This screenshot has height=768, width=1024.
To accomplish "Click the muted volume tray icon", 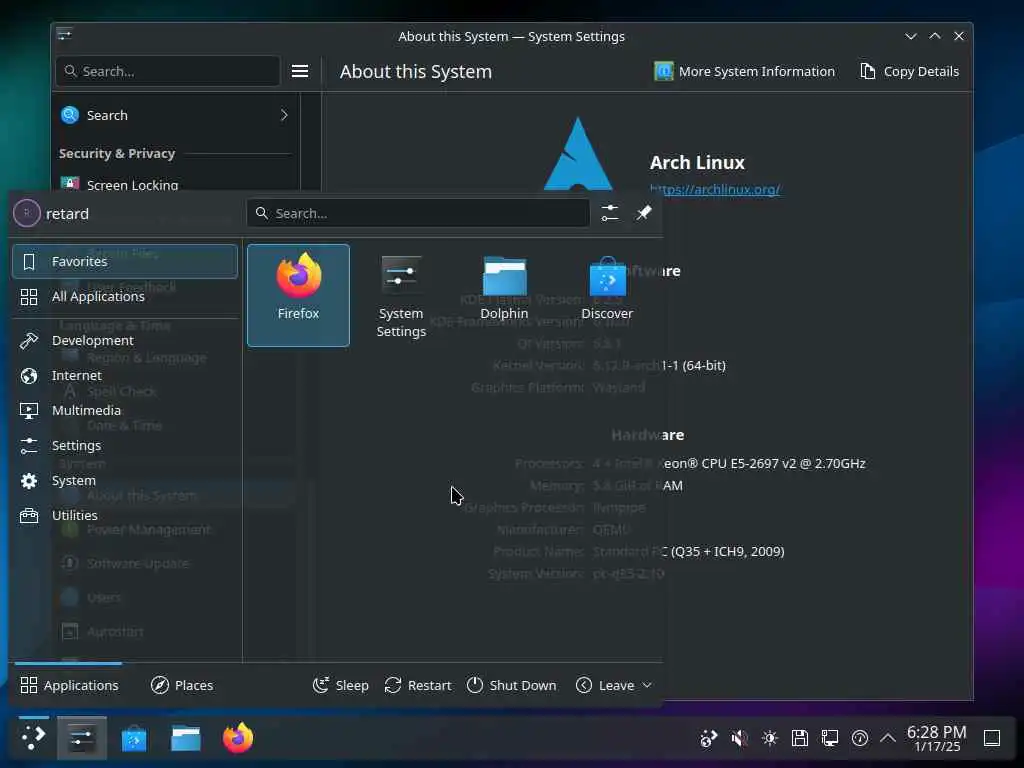I will 739,738.
